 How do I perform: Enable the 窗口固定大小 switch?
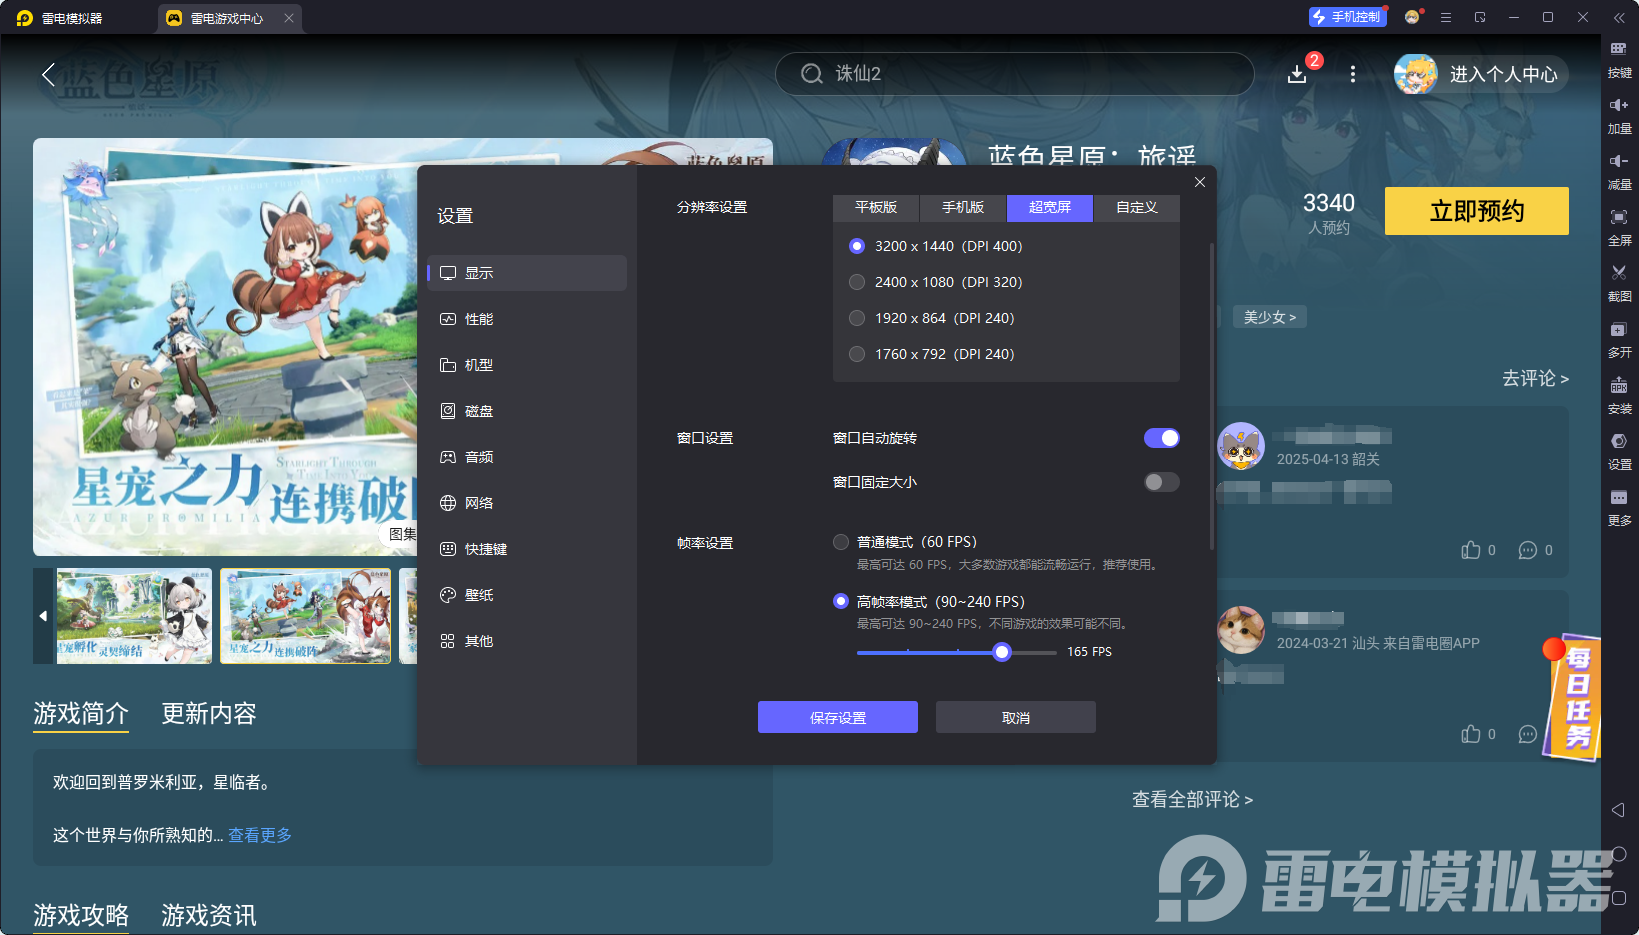pyautogui.click(x=1162, y=482)
